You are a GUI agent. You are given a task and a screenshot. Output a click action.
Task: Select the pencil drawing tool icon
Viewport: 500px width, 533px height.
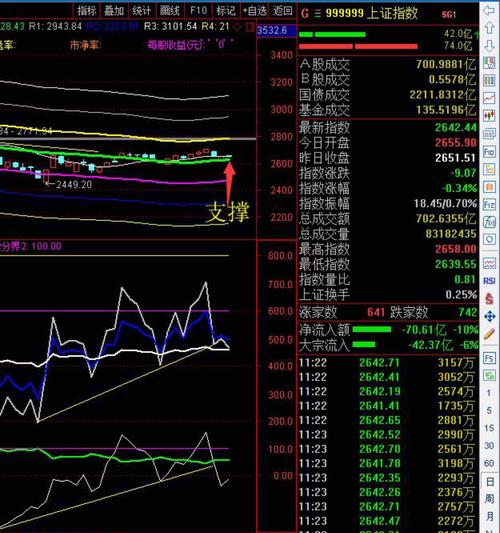[x=489, y=334]
